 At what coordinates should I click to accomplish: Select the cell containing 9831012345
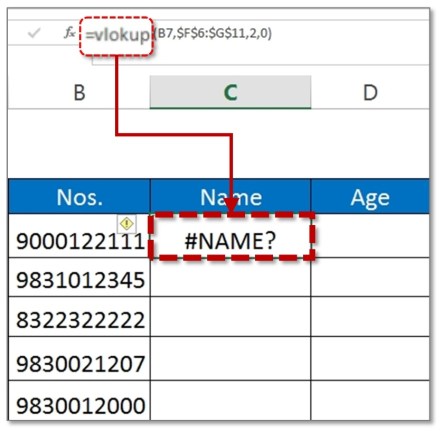pos(79,277)
